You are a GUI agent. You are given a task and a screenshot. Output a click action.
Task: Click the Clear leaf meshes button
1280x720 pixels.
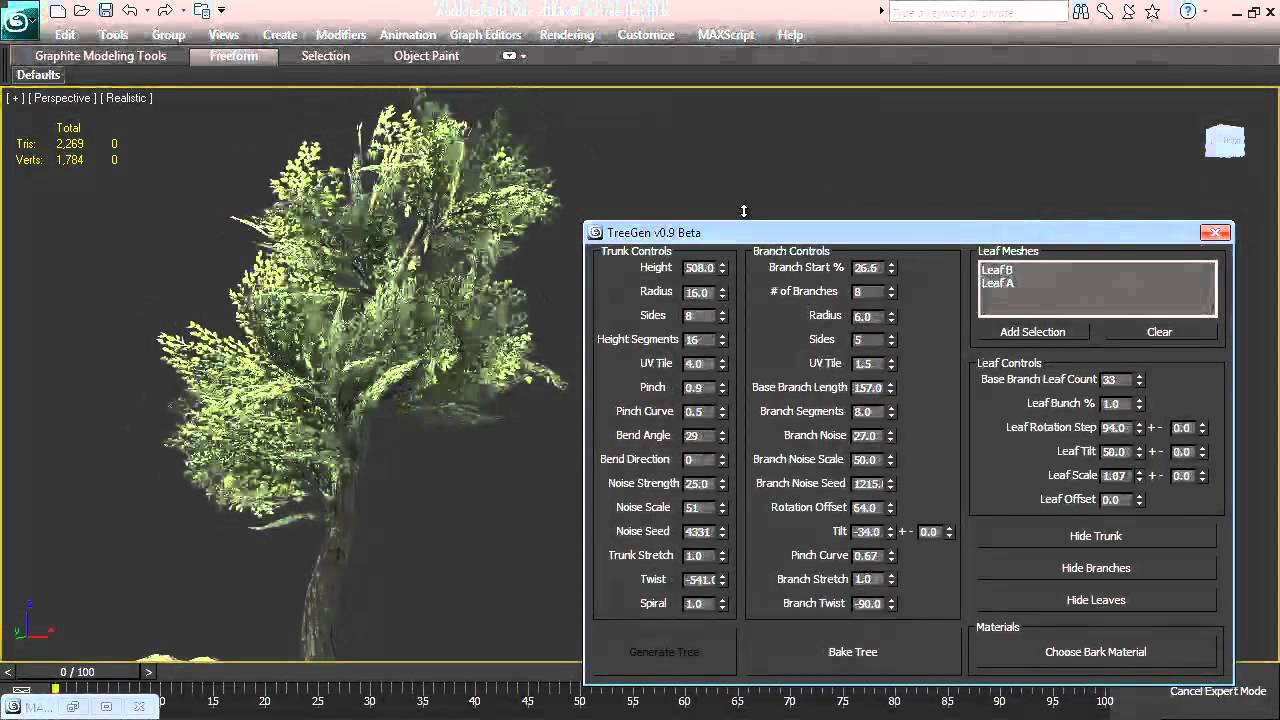1159,332
